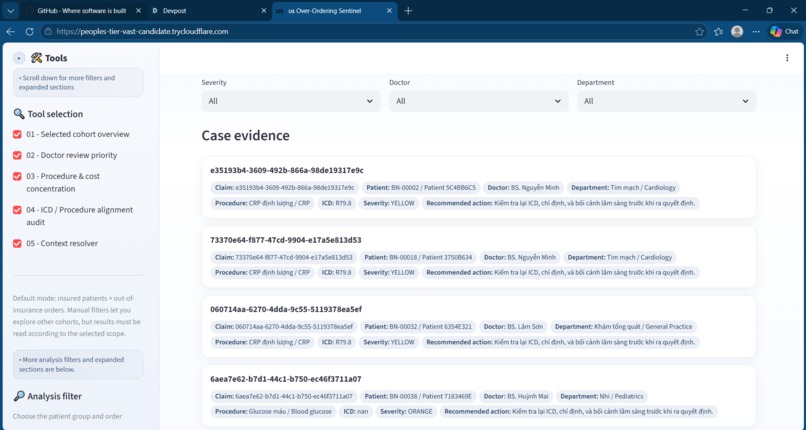Viewport: 806px width, 430px height.
Task: Uncheck 02 - Doctor review priority
Action: tap(17, 155)
